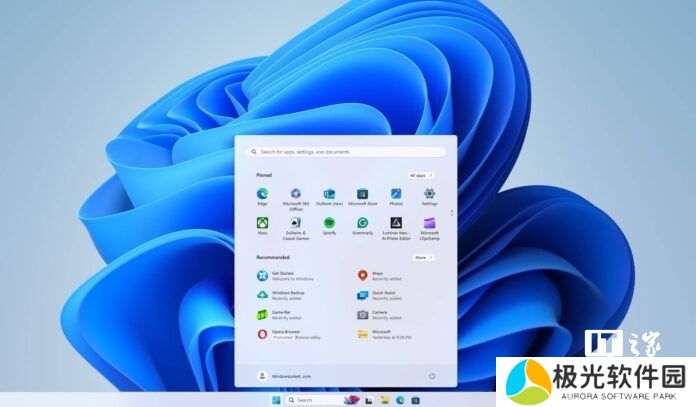Screen dimensions: 696x407
Task: Click the Windows Start button on taskbar
Action: 275,400
